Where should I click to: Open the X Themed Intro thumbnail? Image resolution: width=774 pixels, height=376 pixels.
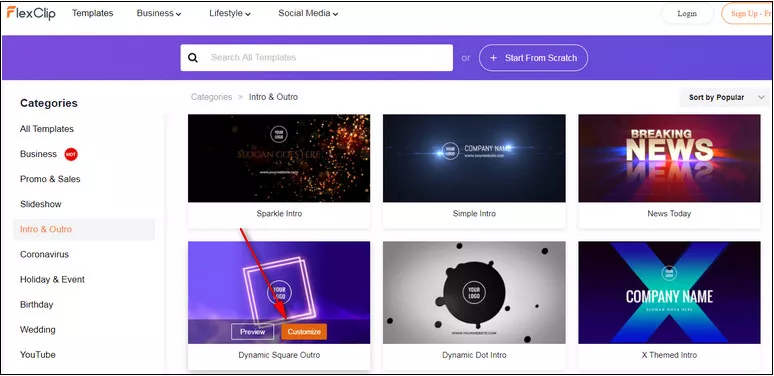[x=669, y=293]
